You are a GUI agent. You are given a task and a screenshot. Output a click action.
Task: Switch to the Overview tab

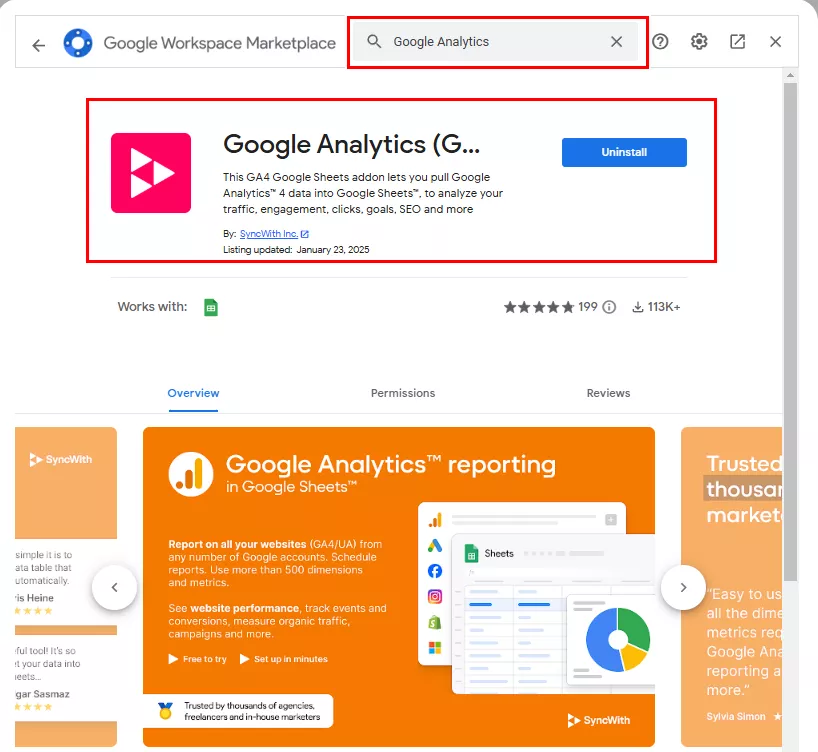tap(193, 393)
